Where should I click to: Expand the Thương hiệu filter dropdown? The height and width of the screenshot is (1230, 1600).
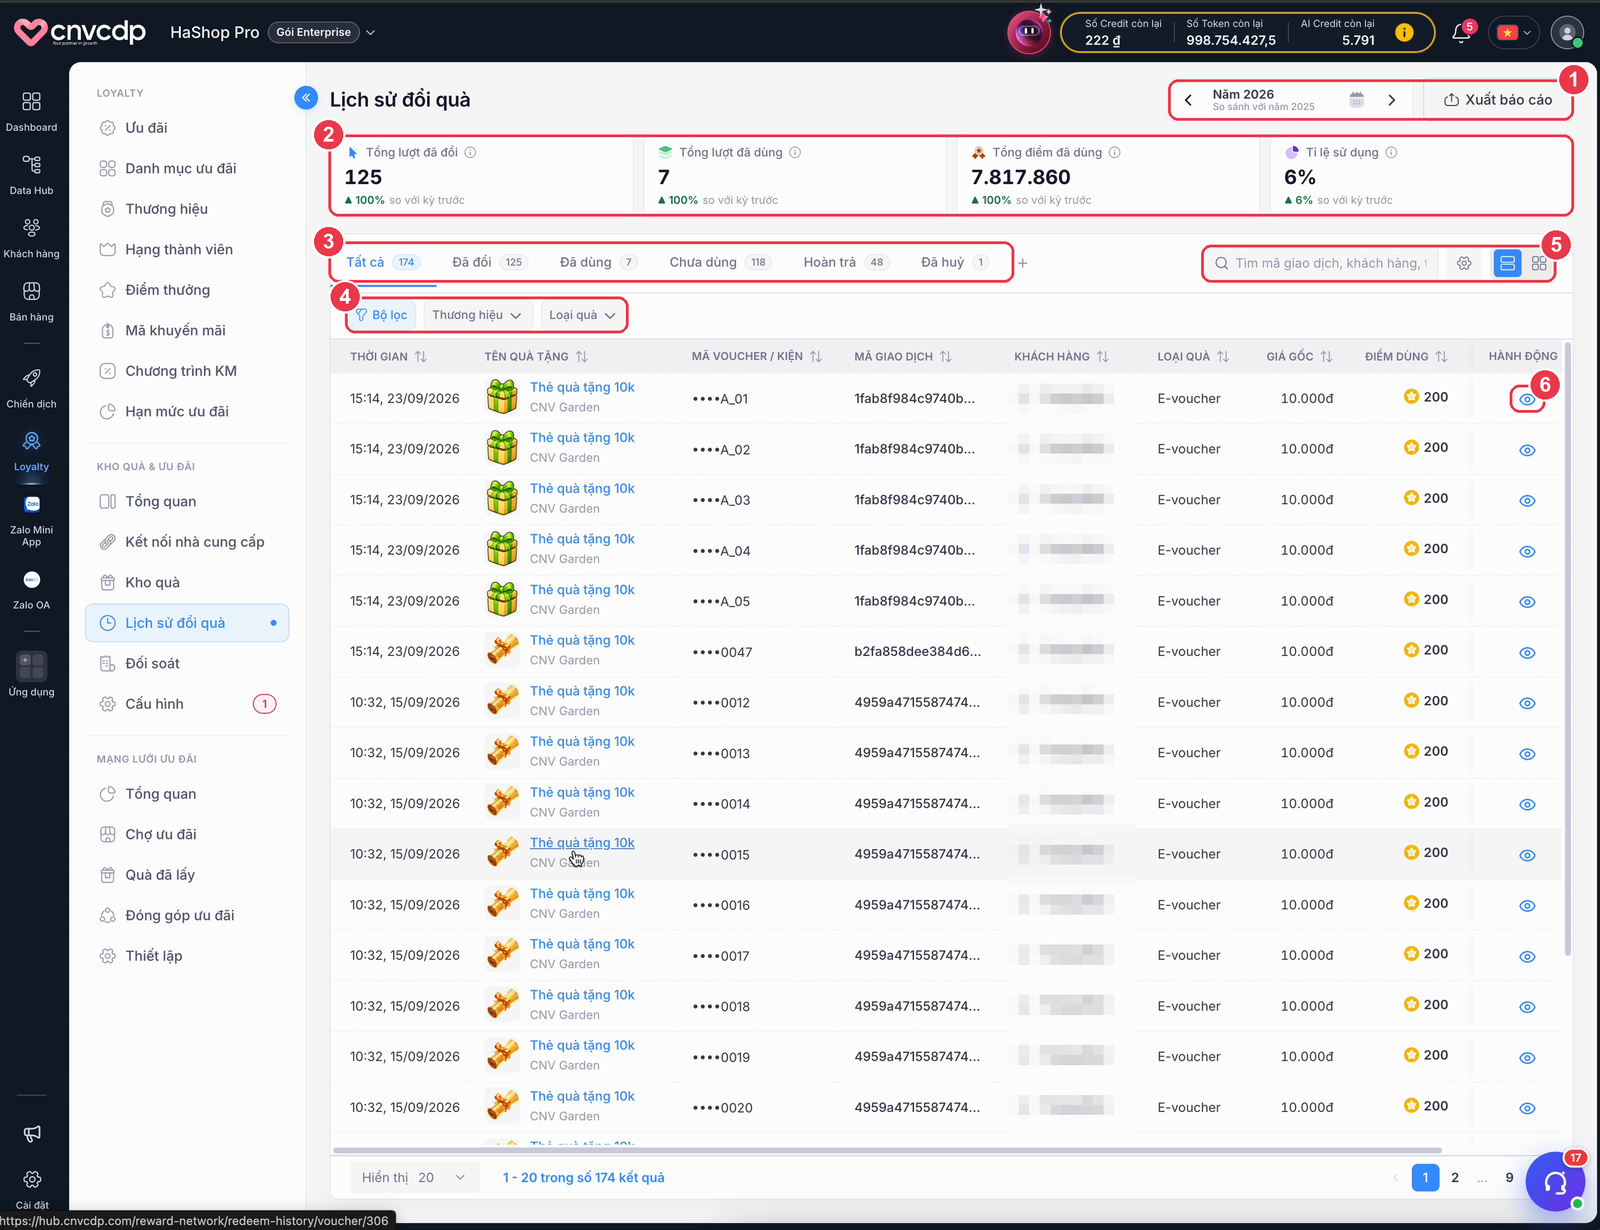[x=477, y=315]
